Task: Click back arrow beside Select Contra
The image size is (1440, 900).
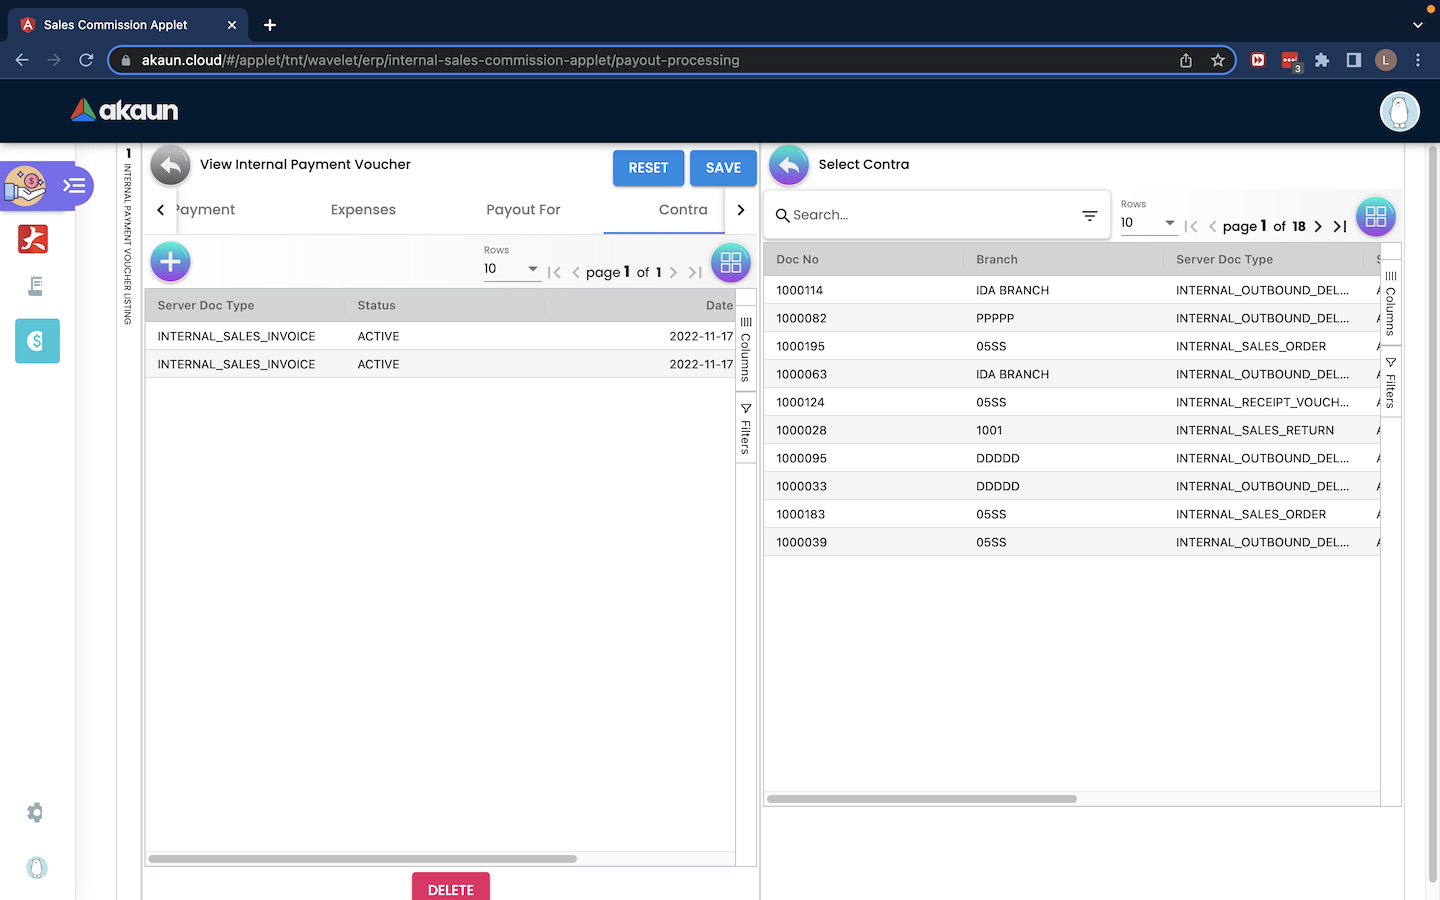Action: [x=788, y=166]
